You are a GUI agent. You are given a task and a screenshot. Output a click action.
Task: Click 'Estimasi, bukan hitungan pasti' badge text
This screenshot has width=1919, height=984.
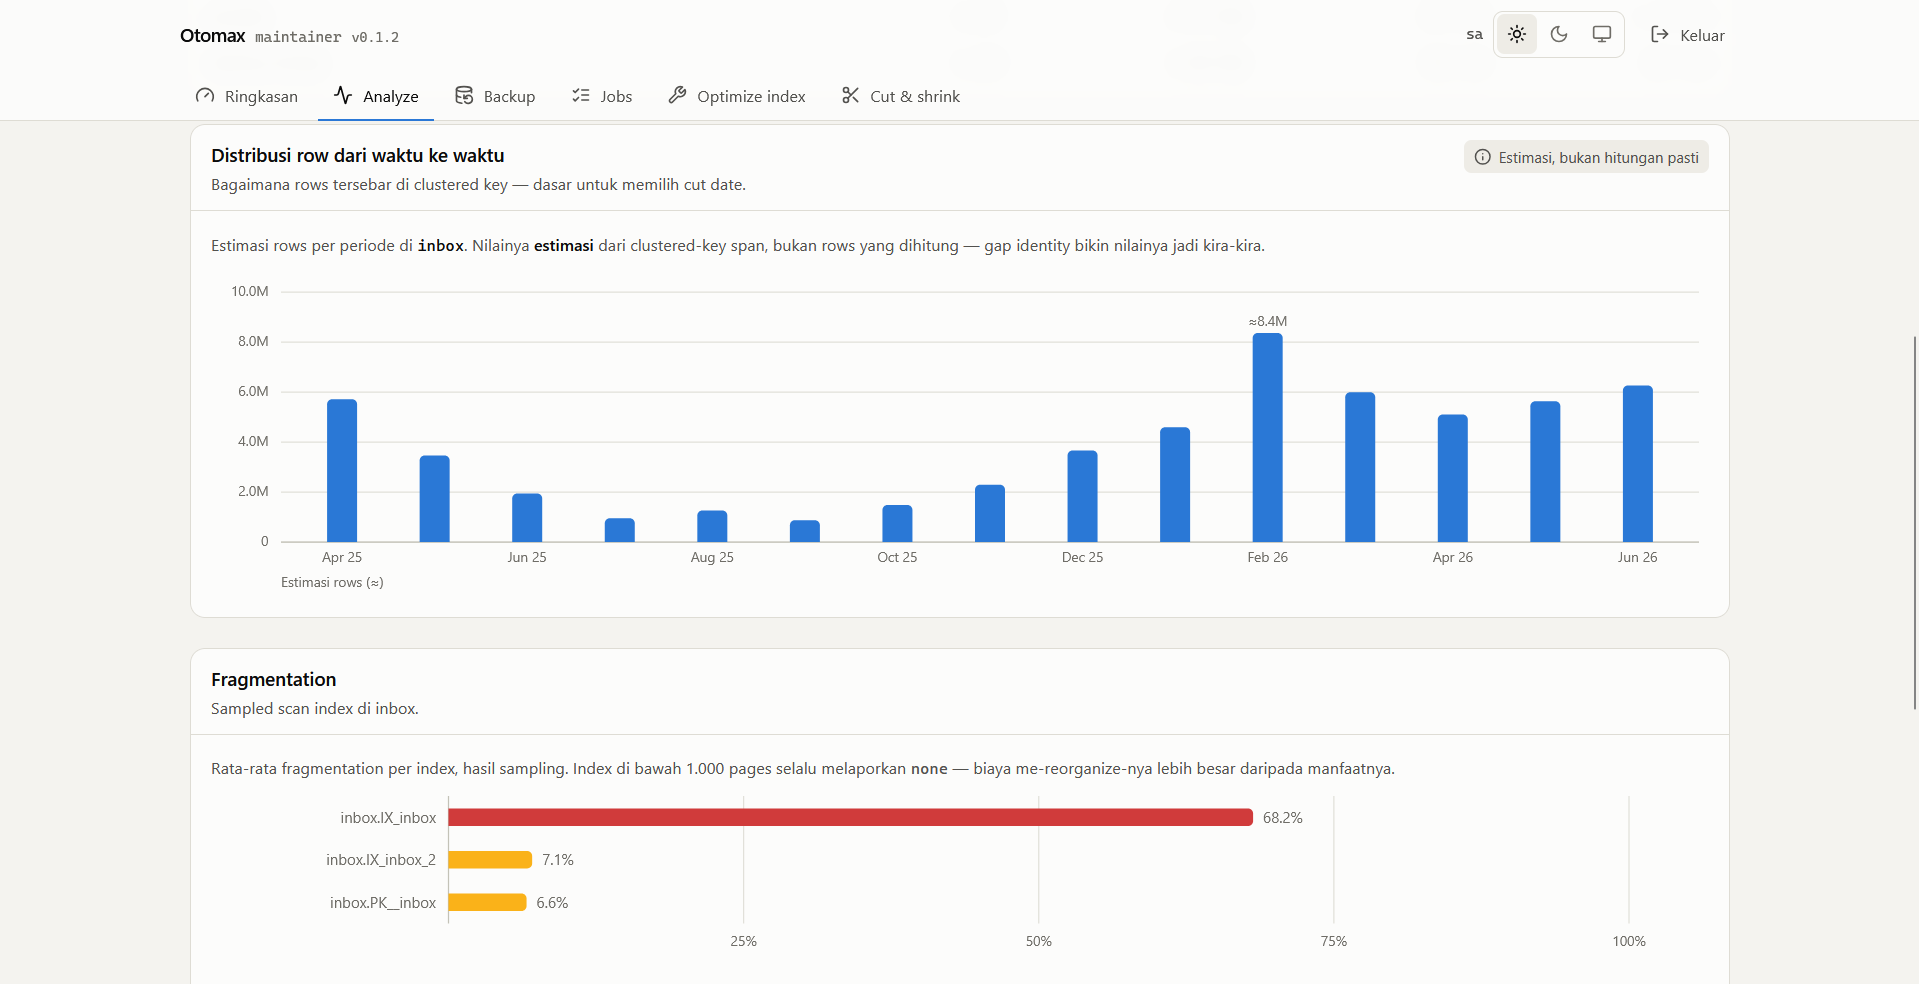coord(1598,157)
